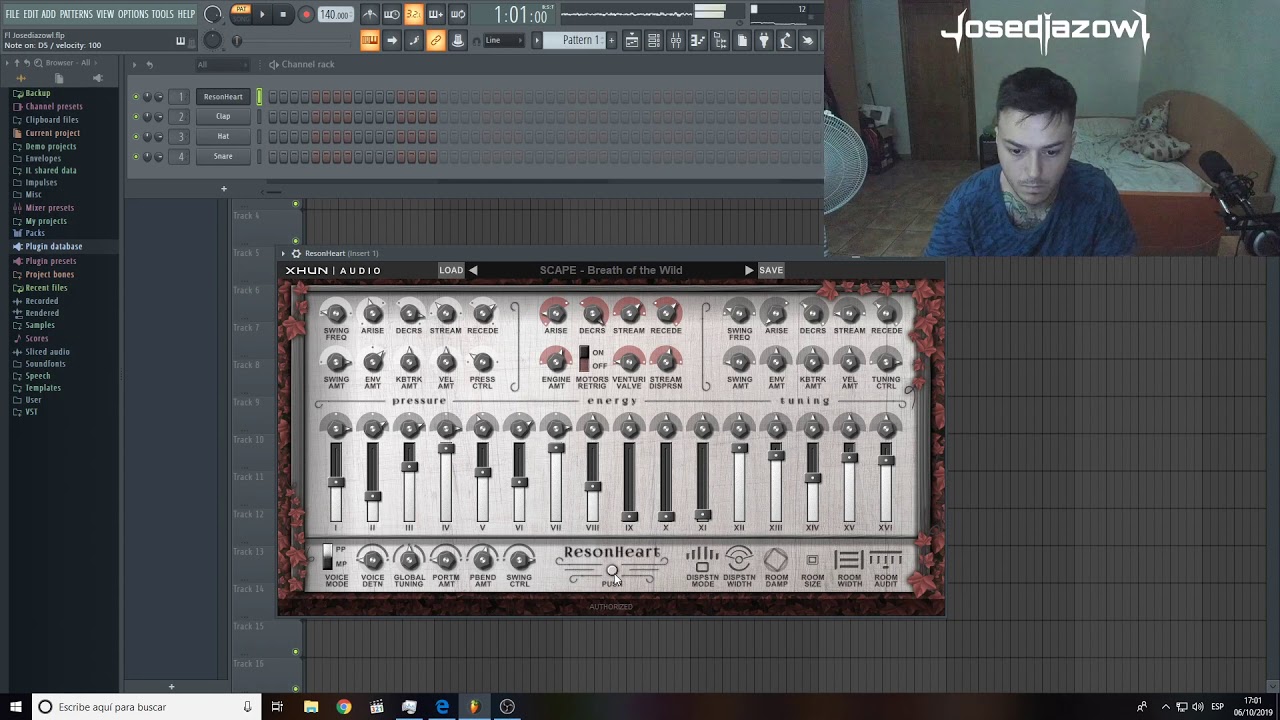The image size is (1280, 720).
Task: Select the Clap channel button
Action: pyautogui.click(x=223, y=116)
